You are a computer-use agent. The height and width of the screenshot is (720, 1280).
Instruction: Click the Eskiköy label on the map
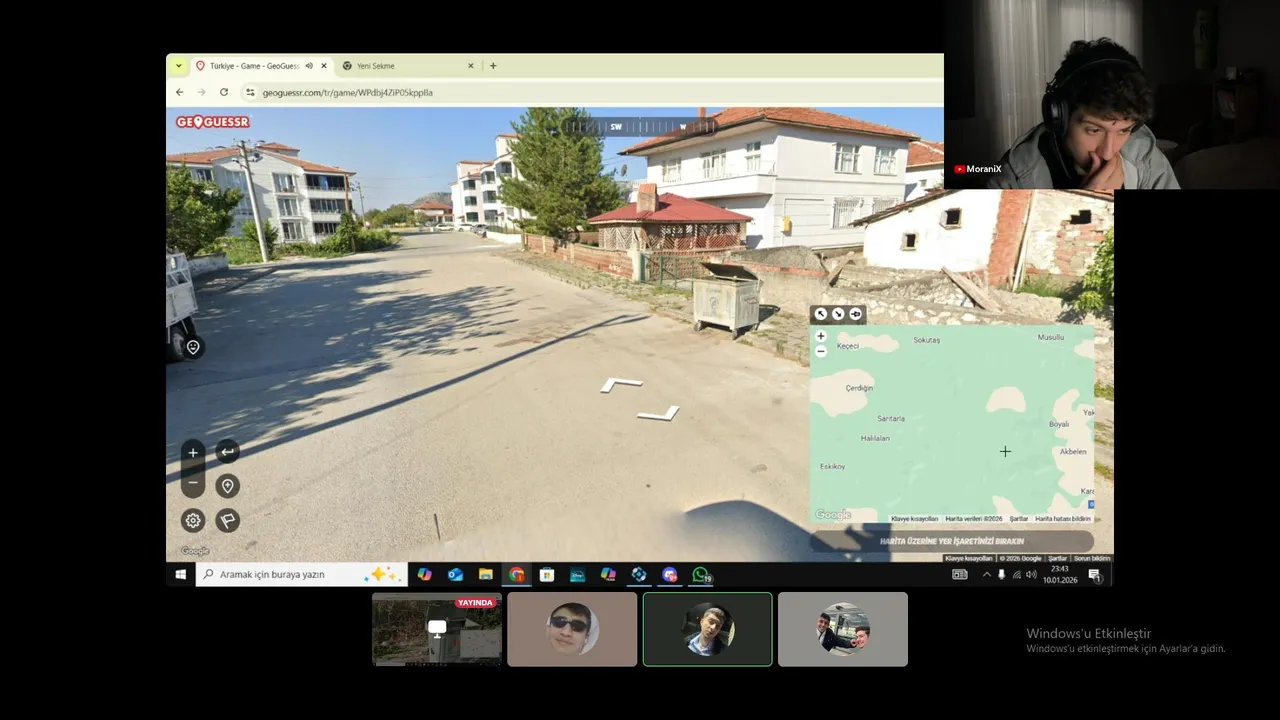pyautogui.click(x=832, y=466)
